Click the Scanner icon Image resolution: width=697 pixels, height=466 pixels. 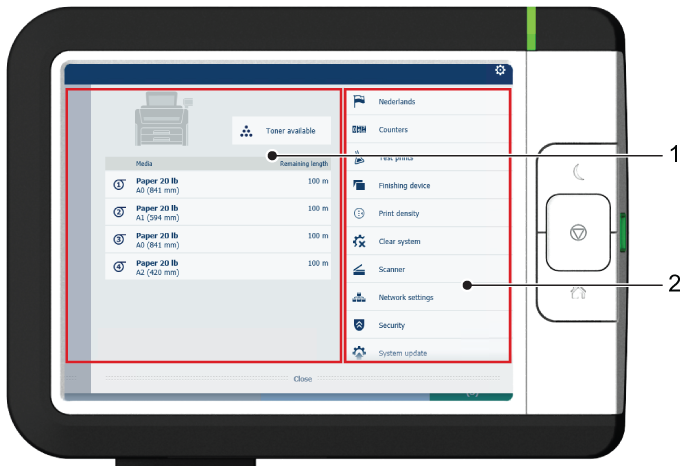(x=360, y=270)
